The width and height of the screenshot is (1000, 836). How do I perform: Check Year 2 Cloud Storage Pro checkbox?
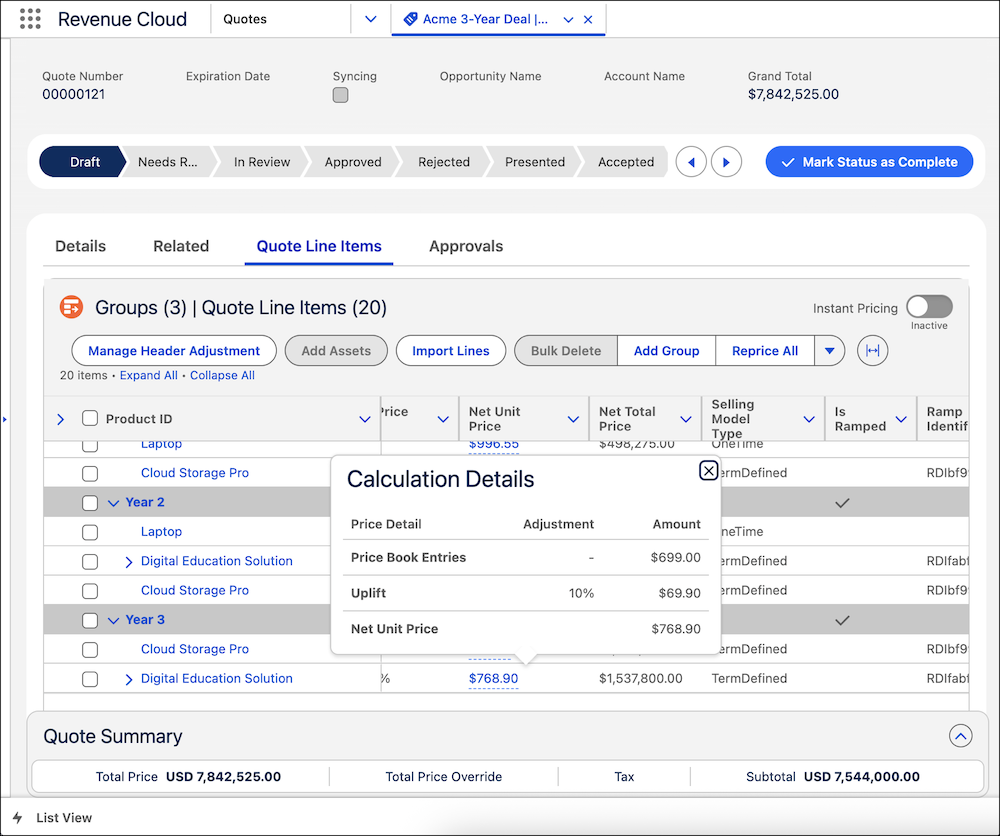pos(90,590)
